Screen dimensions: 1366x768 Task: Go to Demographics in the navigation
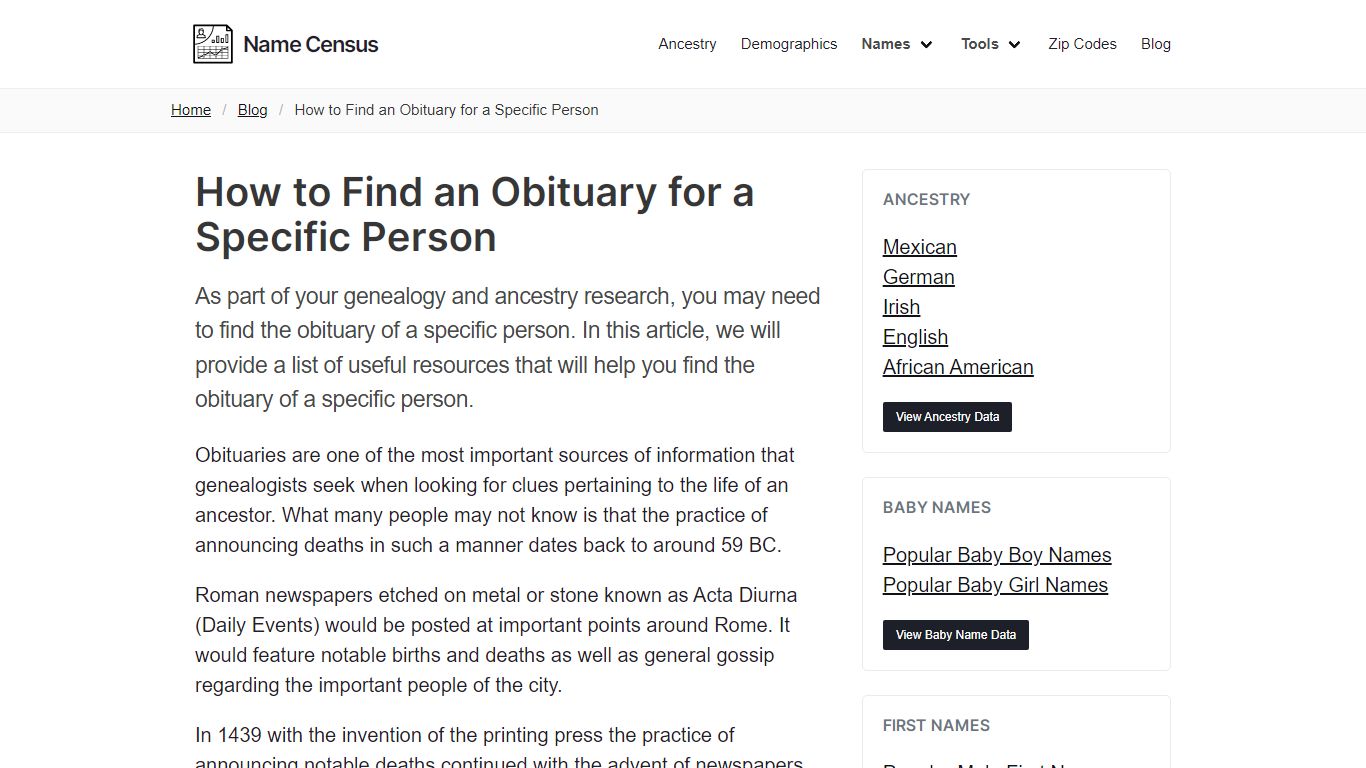[789, 44]
